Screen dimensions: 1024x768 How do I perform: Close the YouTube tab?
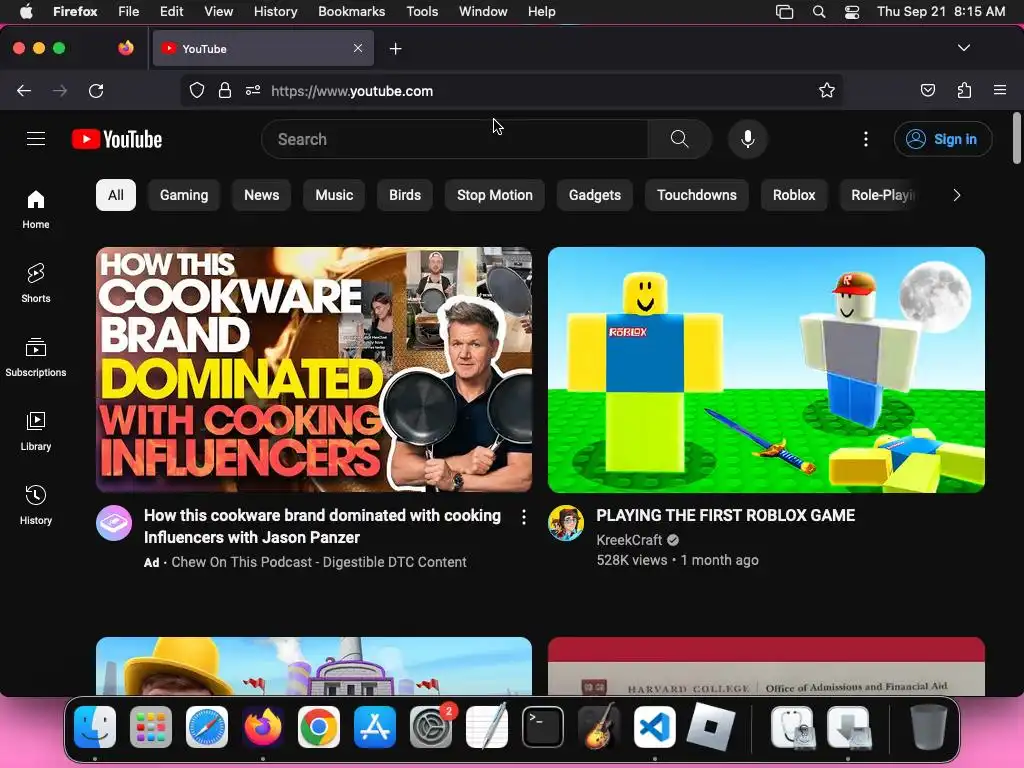coord(358,48)
